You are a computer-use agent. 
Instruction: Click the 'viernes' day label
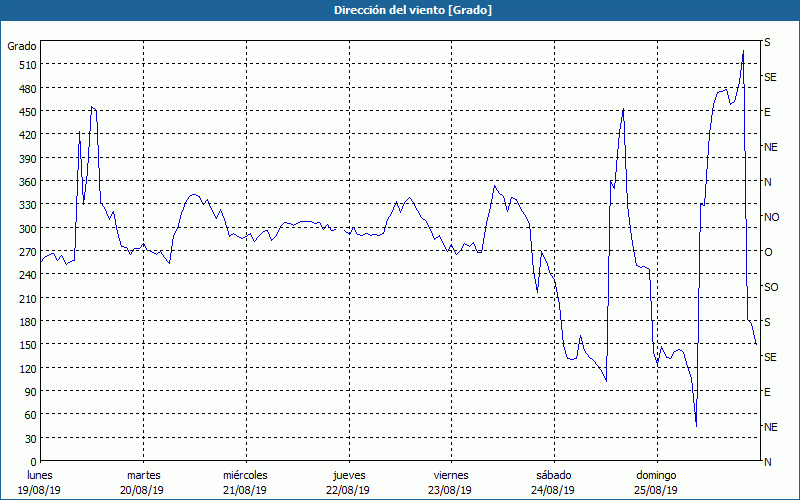(451, 475)
